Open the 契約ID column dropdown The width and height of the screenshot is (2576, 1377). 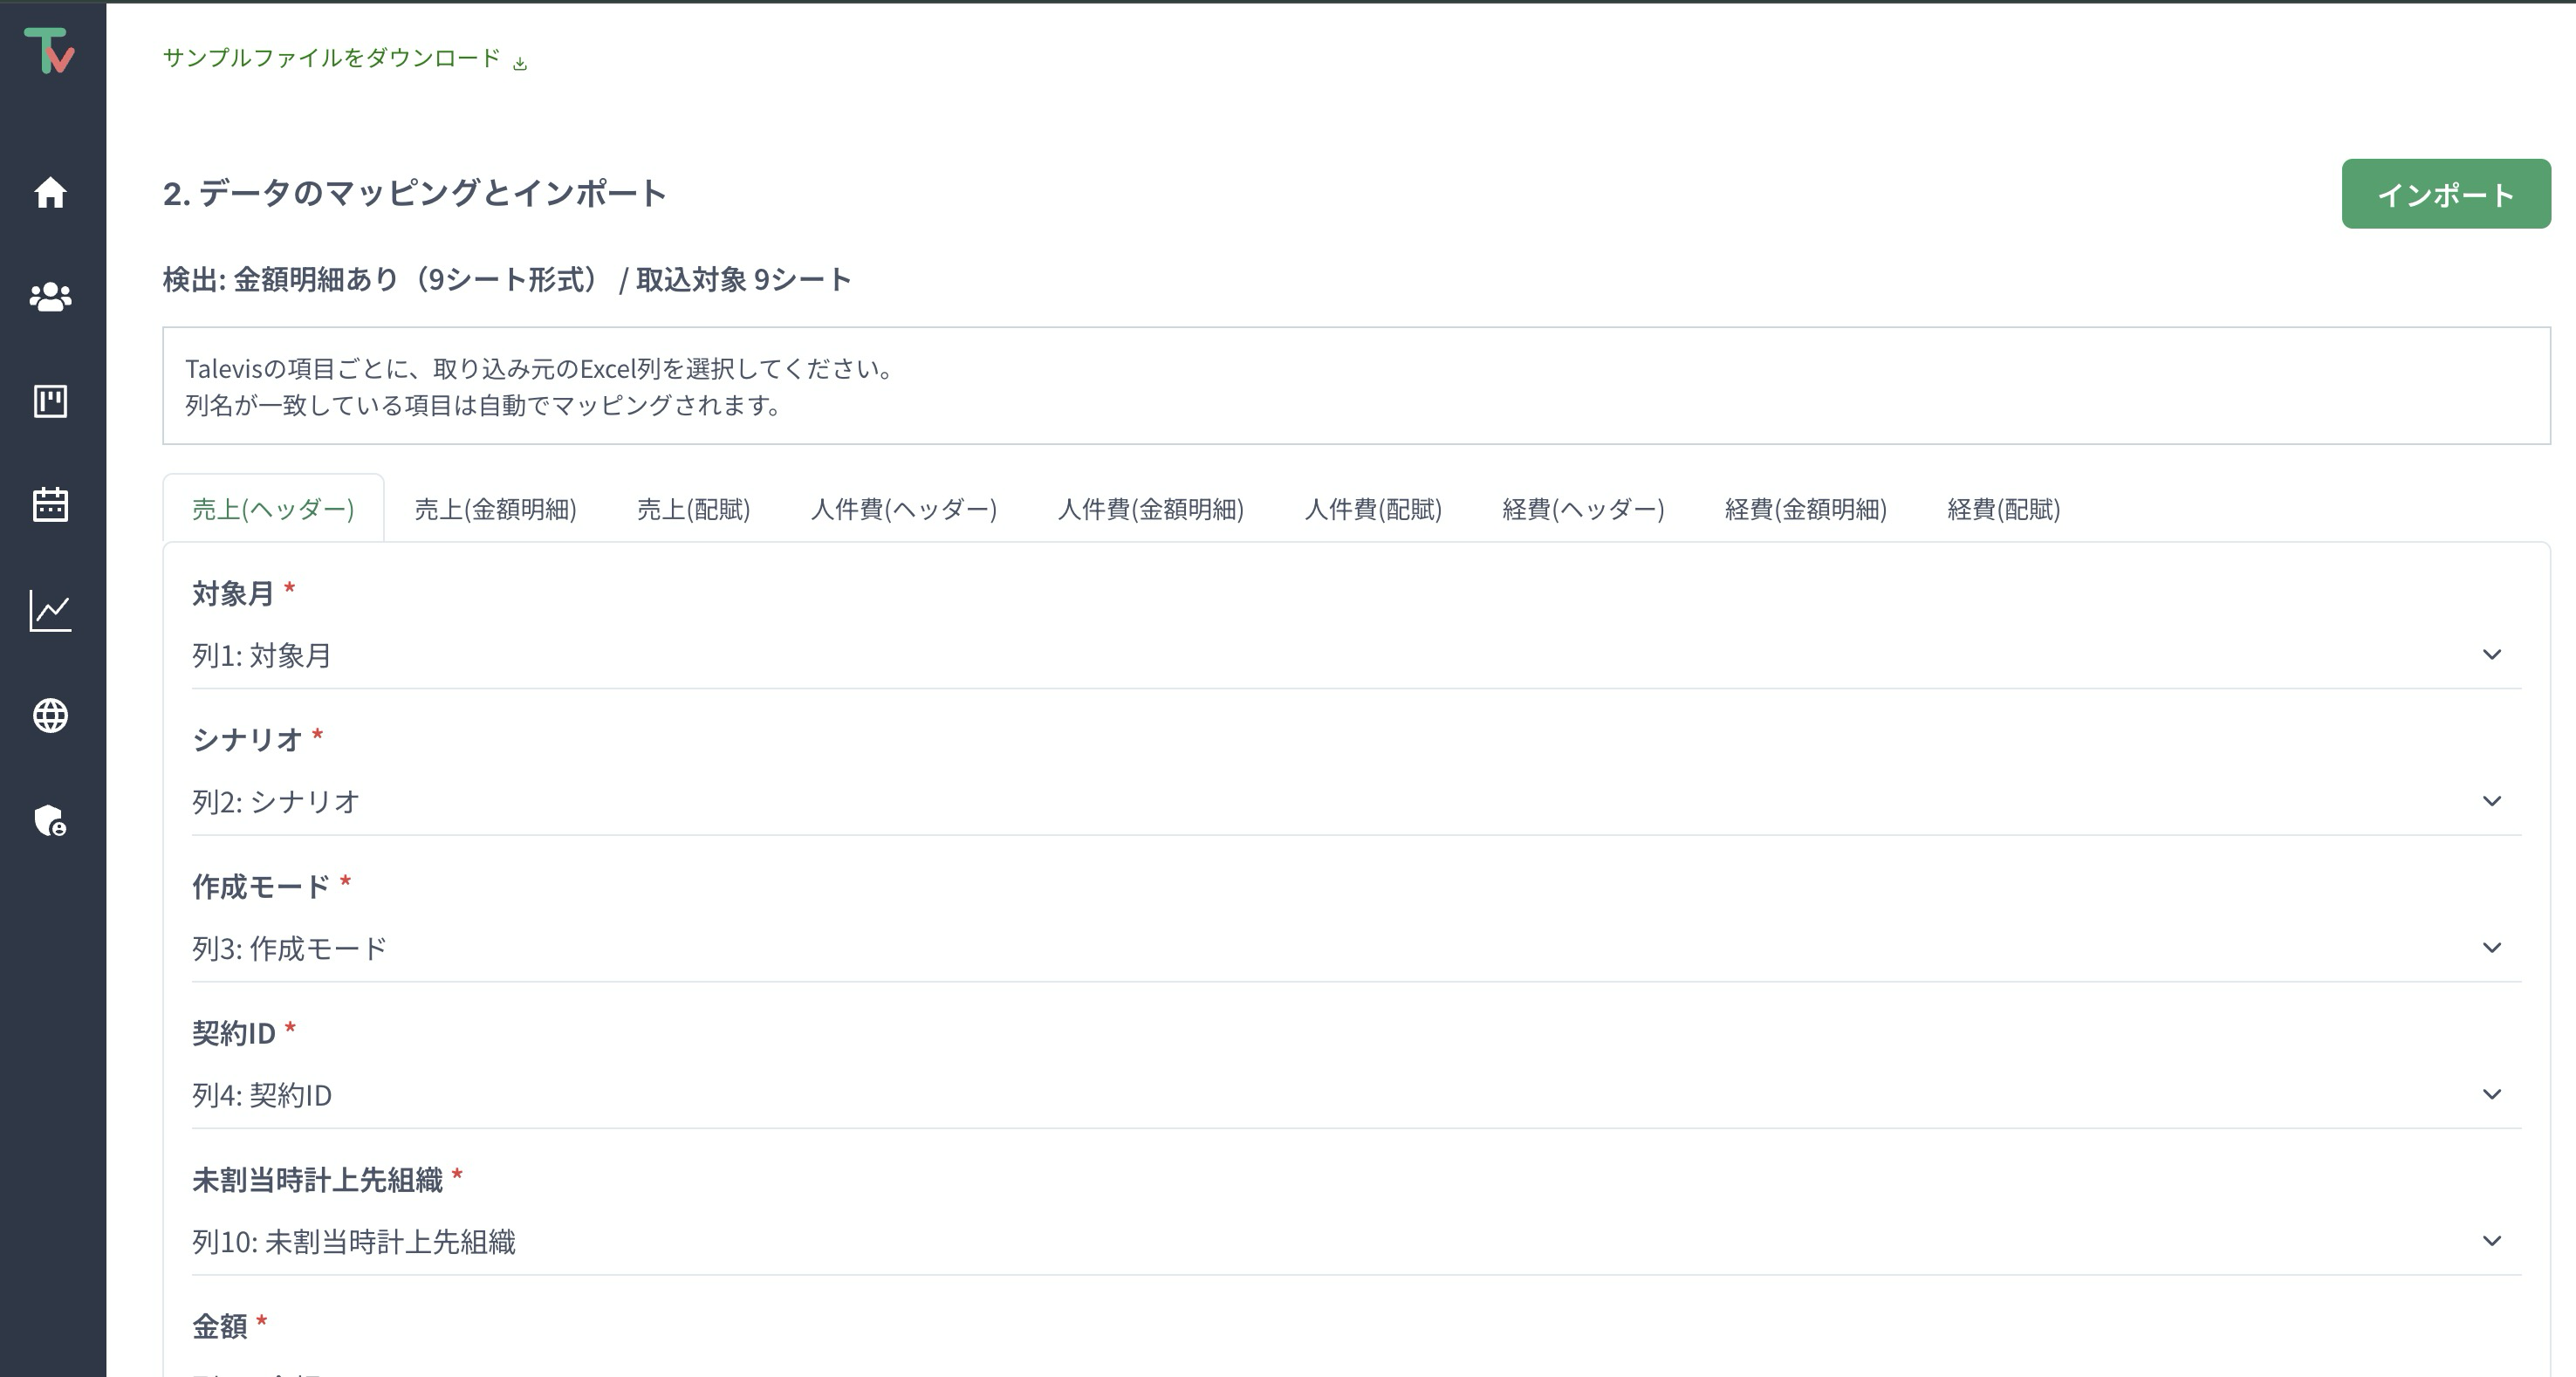click(1356, 1095)
